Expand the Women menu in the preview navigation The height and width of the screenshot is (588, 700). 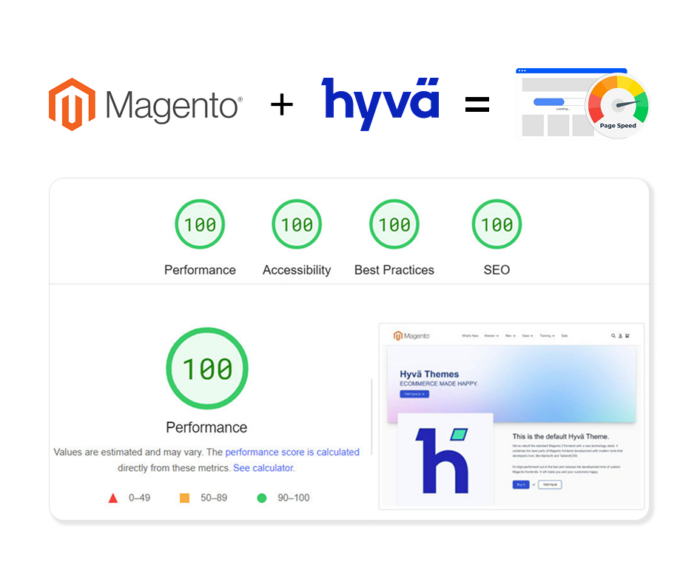[491, 336]
